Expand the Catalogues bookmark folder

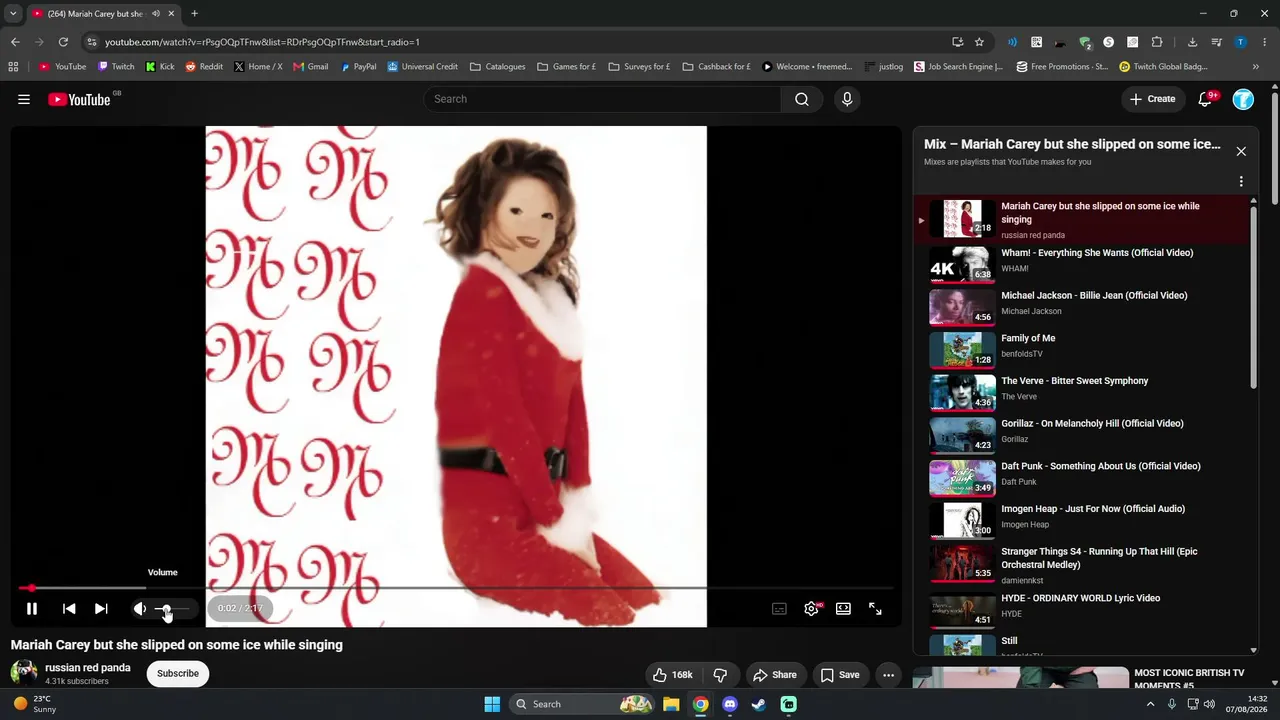(x=497, y=67)
